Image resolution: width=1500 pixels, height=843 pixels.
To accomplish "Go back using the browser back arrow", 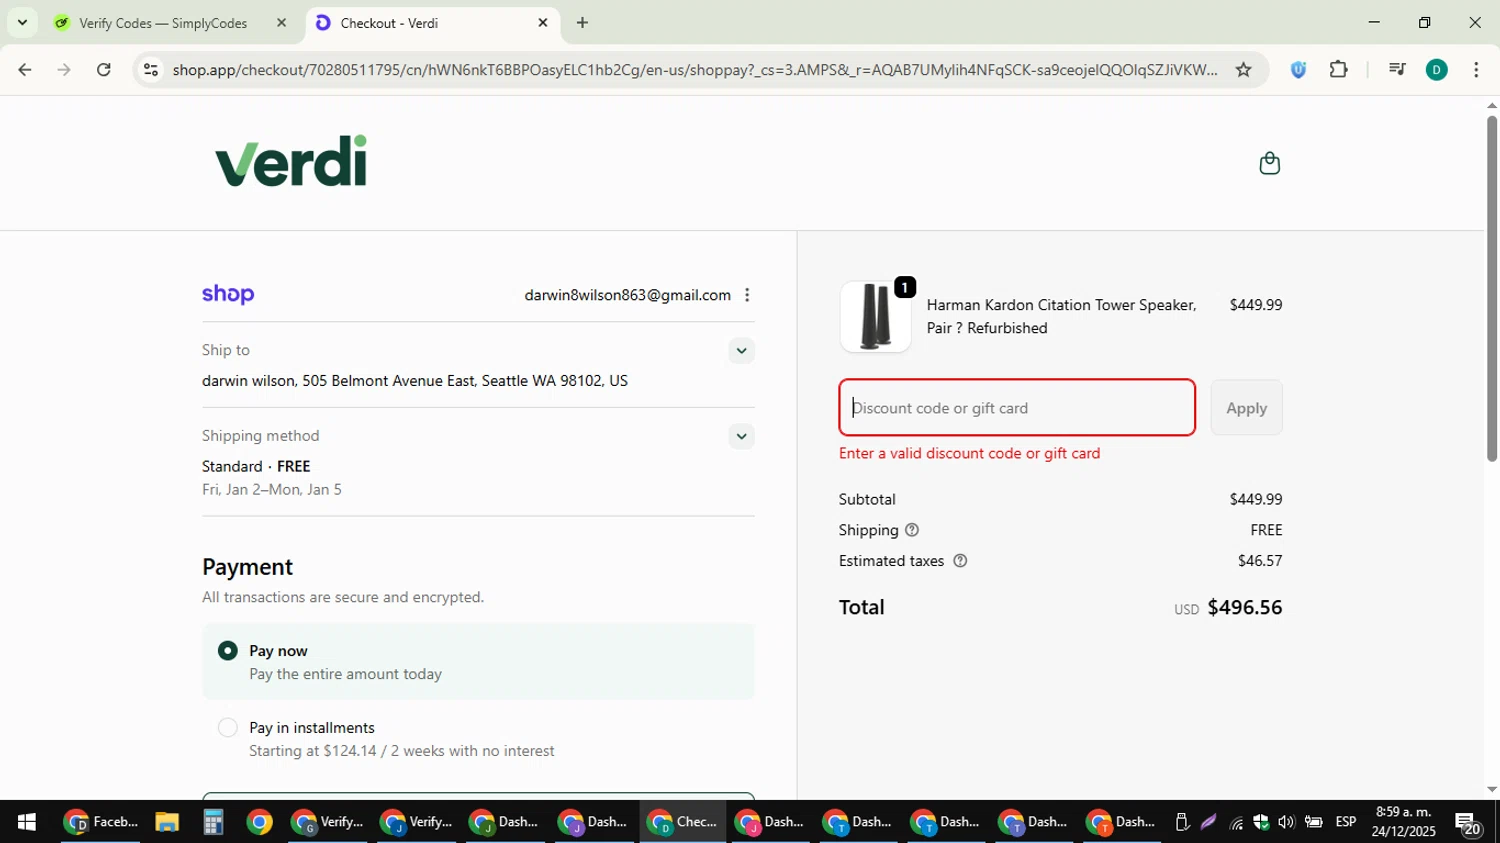I will point(25,69).
